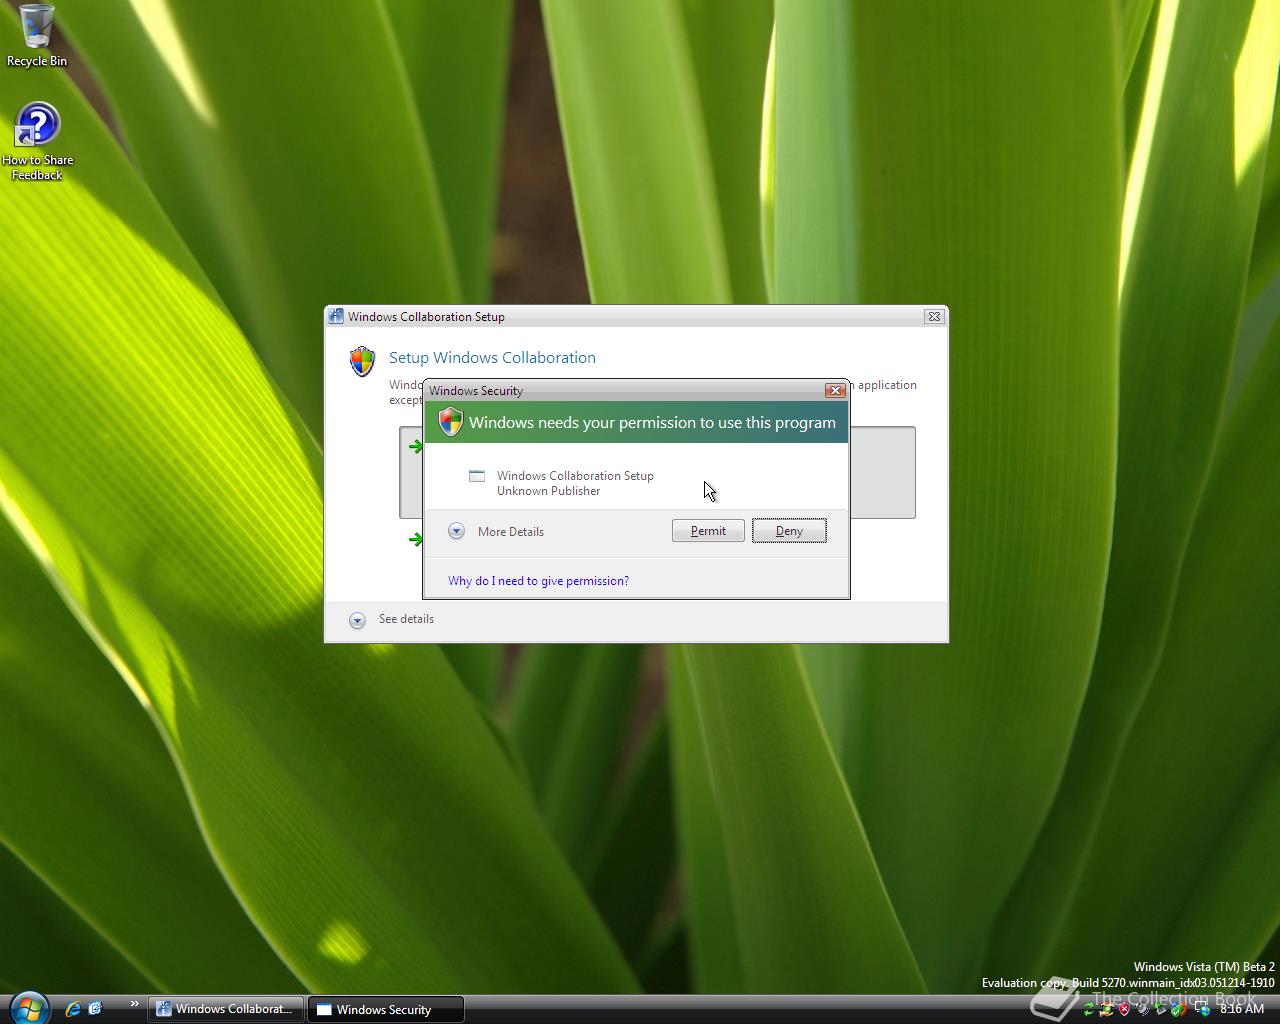
Task: Open How to Share Feedback shortcut
Action: coord(37,142)
